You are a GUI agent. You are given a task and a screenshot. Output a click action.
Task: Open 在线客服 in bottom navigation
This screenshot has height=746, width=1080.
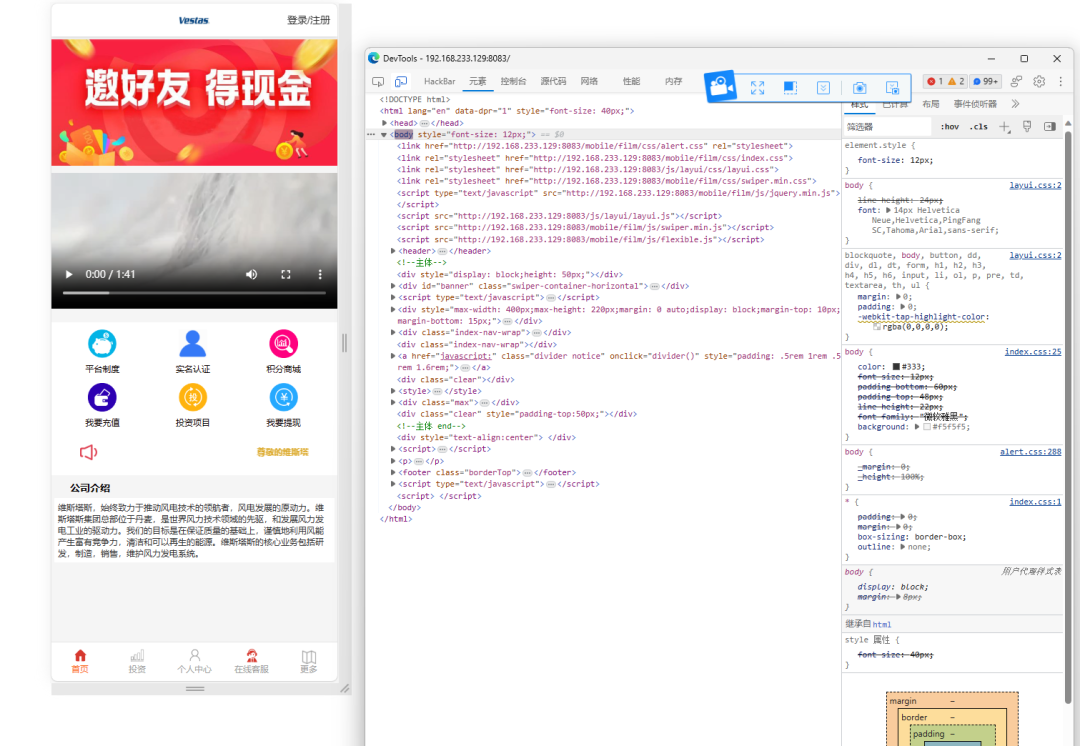(251, 661)
